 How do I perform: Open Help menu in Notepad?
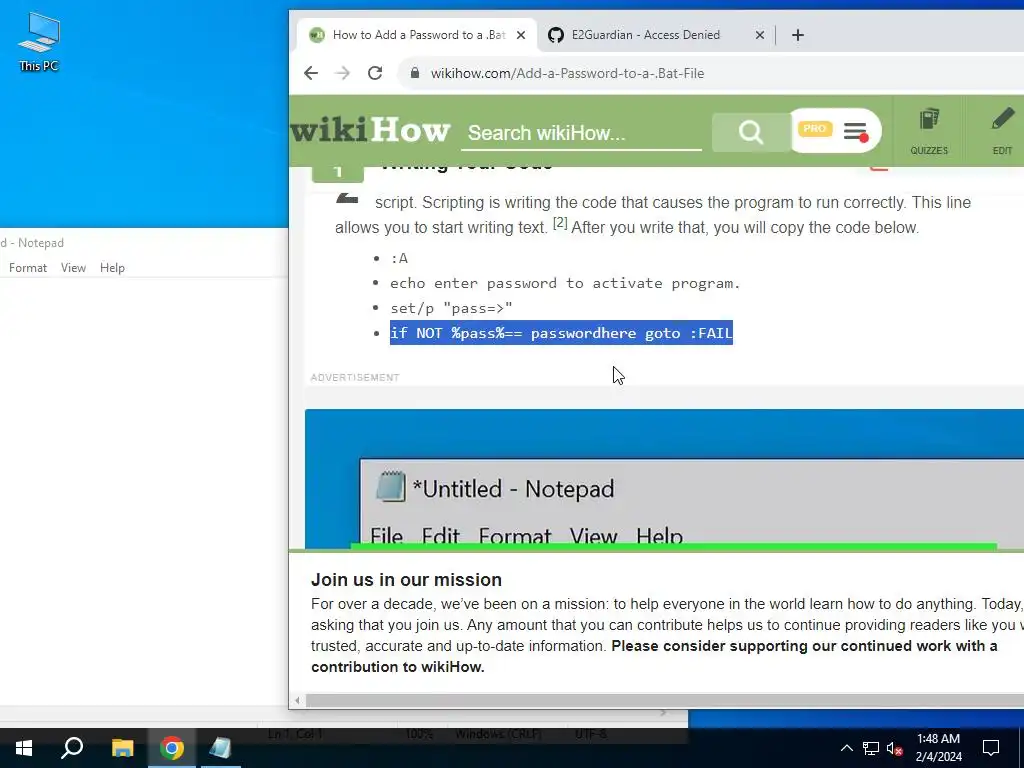(112, 268)
